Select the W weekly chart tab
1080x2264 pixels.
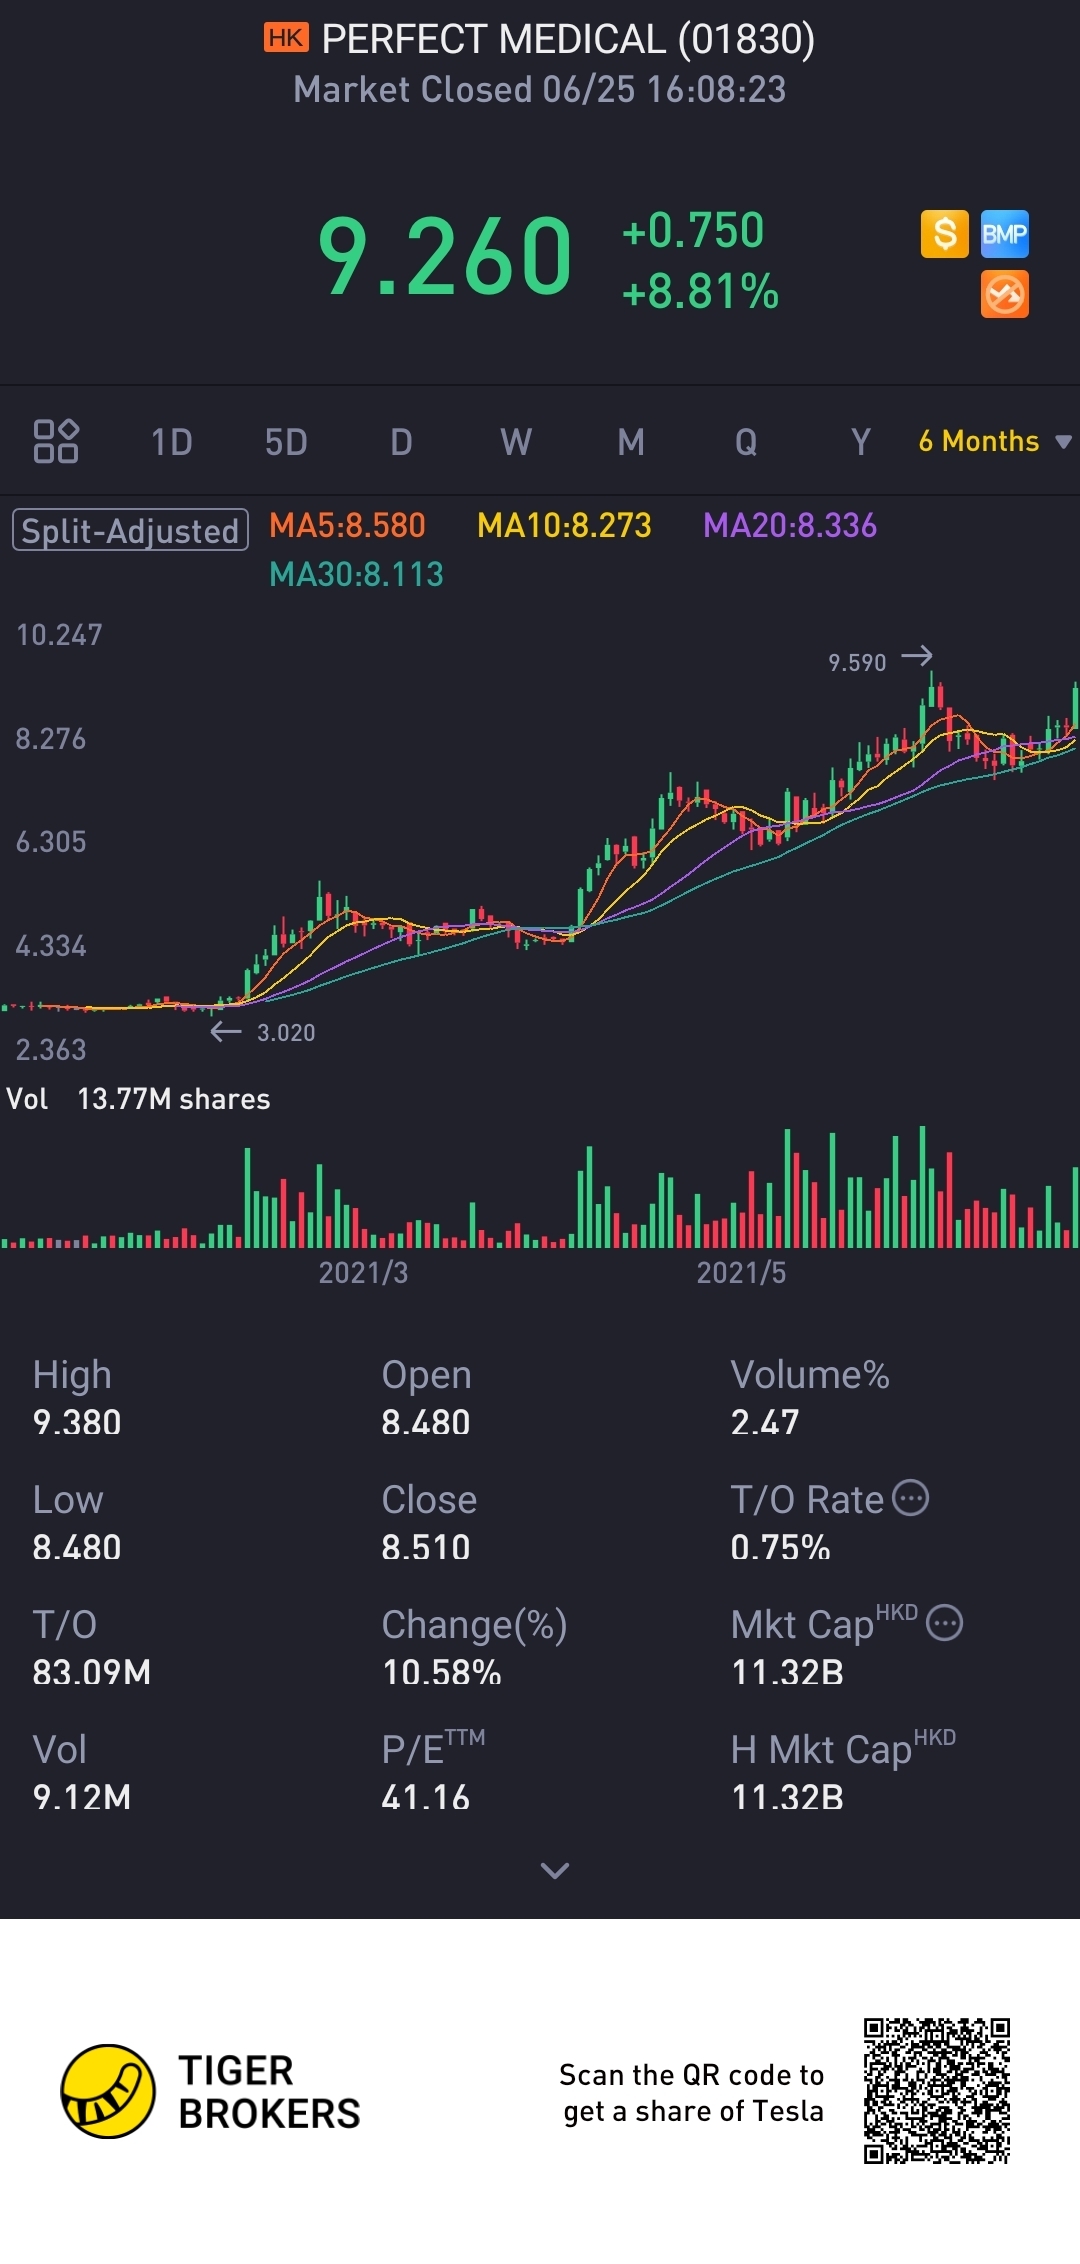point(516,442)
